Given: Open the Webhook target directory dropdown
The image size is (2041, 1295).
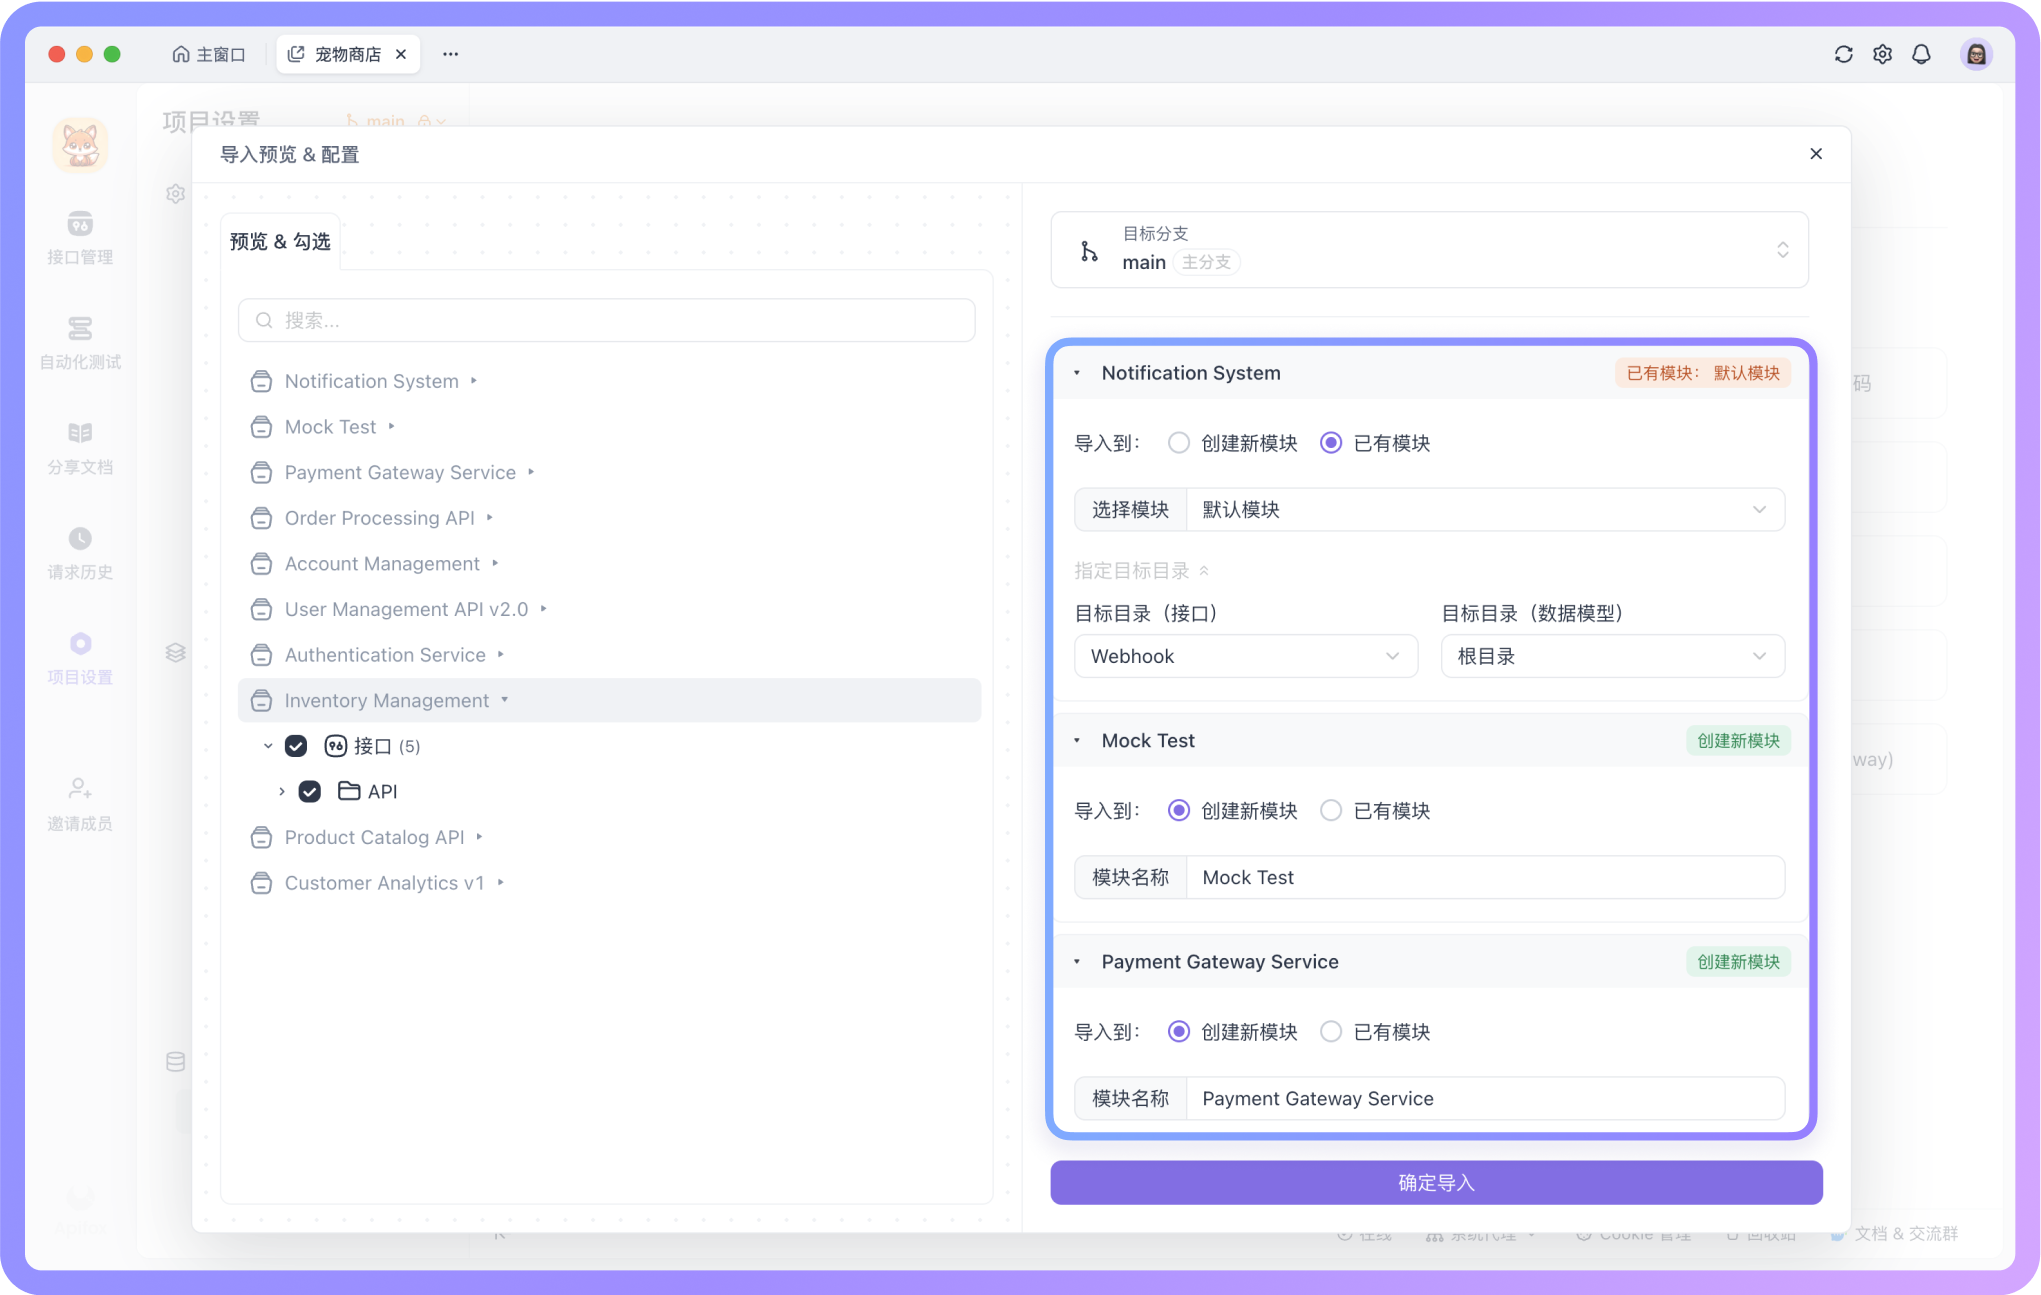Looking at the screenshot, I should click(1245, 656).
